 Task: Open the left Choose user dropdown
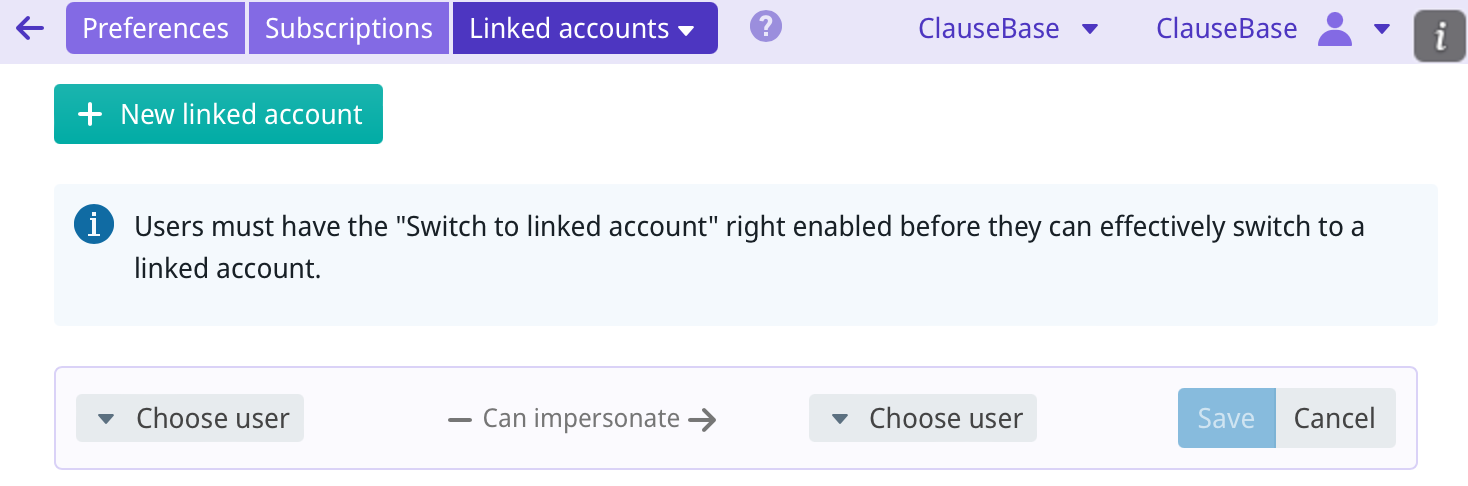click(190, 418)
